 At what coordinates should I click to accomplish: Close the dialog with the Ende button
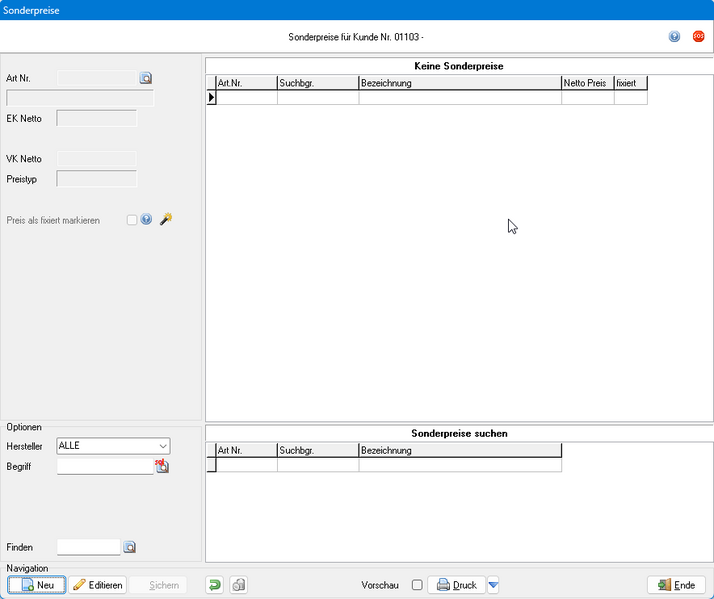(677, 585)
